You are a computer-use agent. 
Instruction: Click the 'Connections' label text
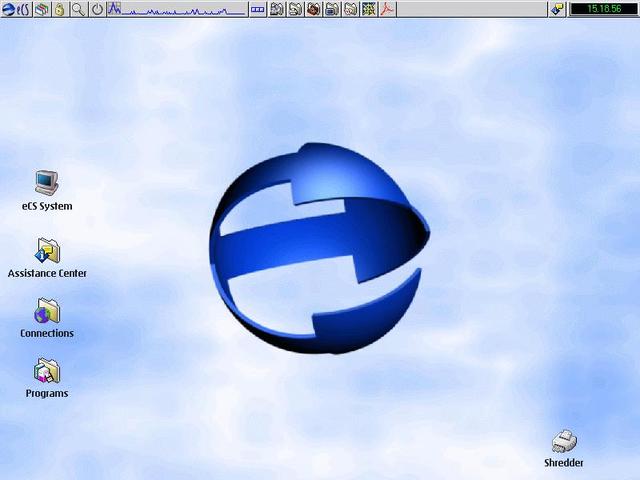(x=47, y=333)
